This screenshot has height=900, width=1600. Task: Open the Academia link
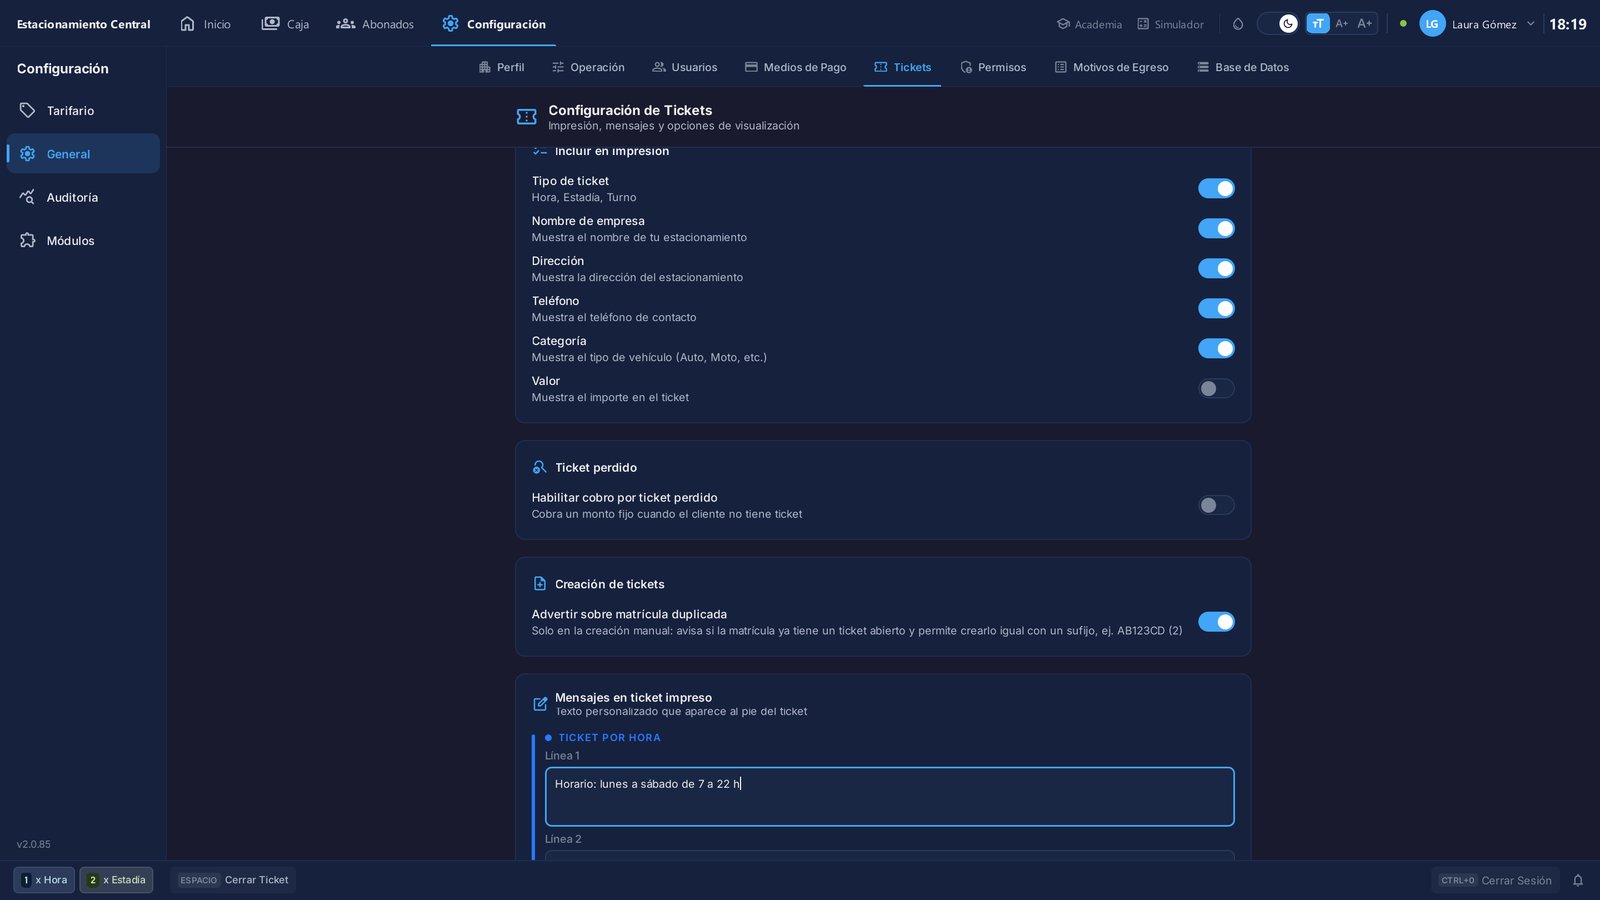(1089, 24)
